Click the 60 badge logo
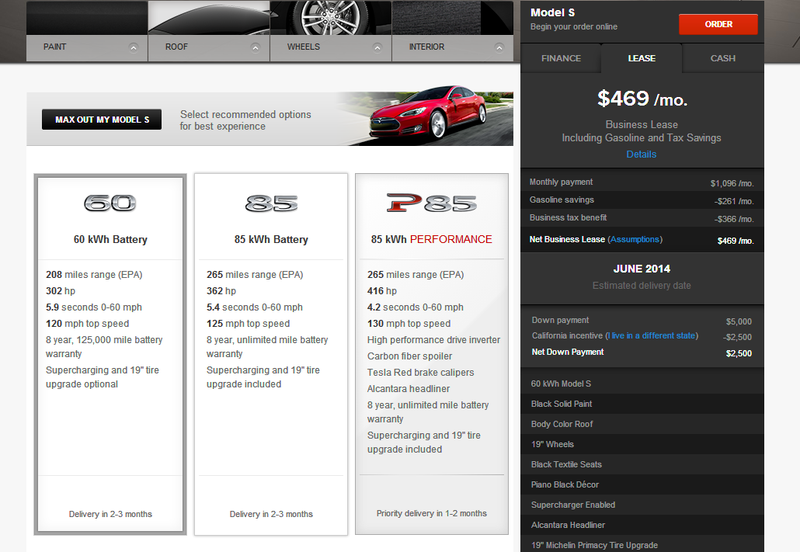This screenshot has width=800, height=552. [110, 204]
